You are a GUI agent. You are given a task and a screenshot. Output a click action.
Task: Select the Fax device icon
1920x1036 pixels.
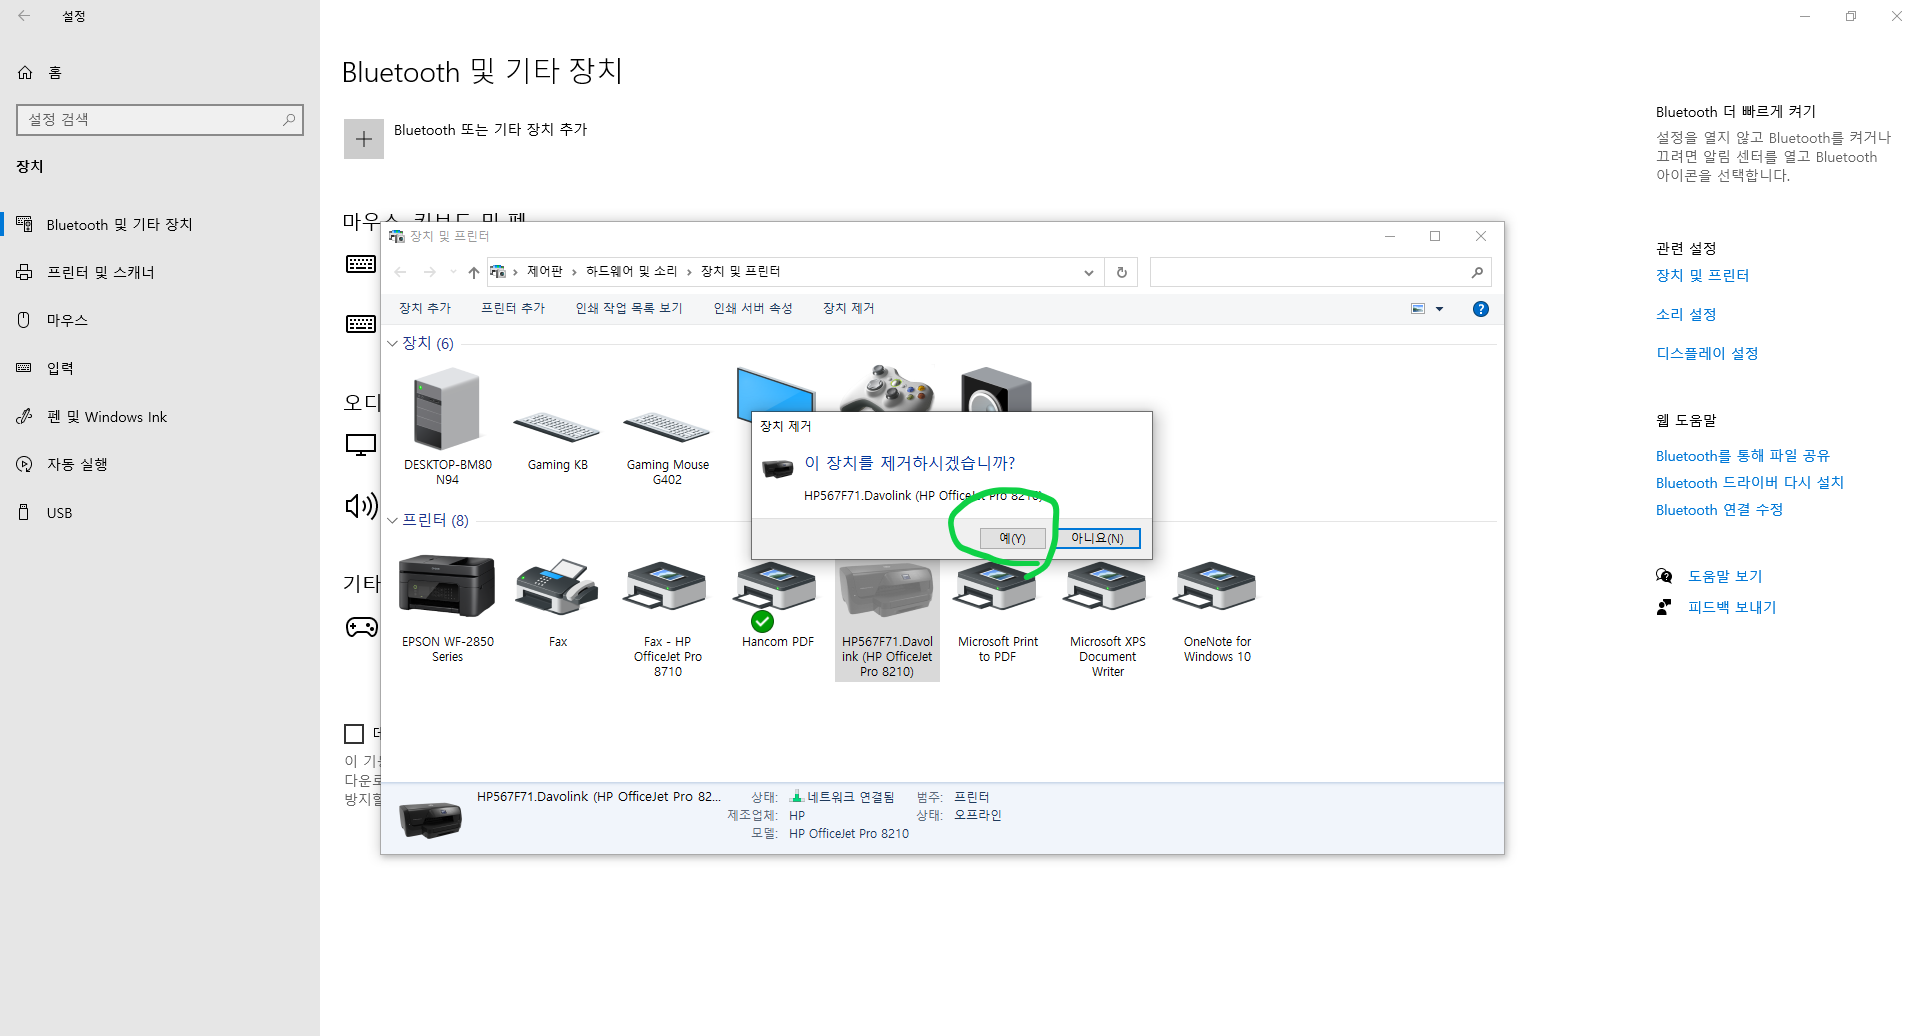557,602
